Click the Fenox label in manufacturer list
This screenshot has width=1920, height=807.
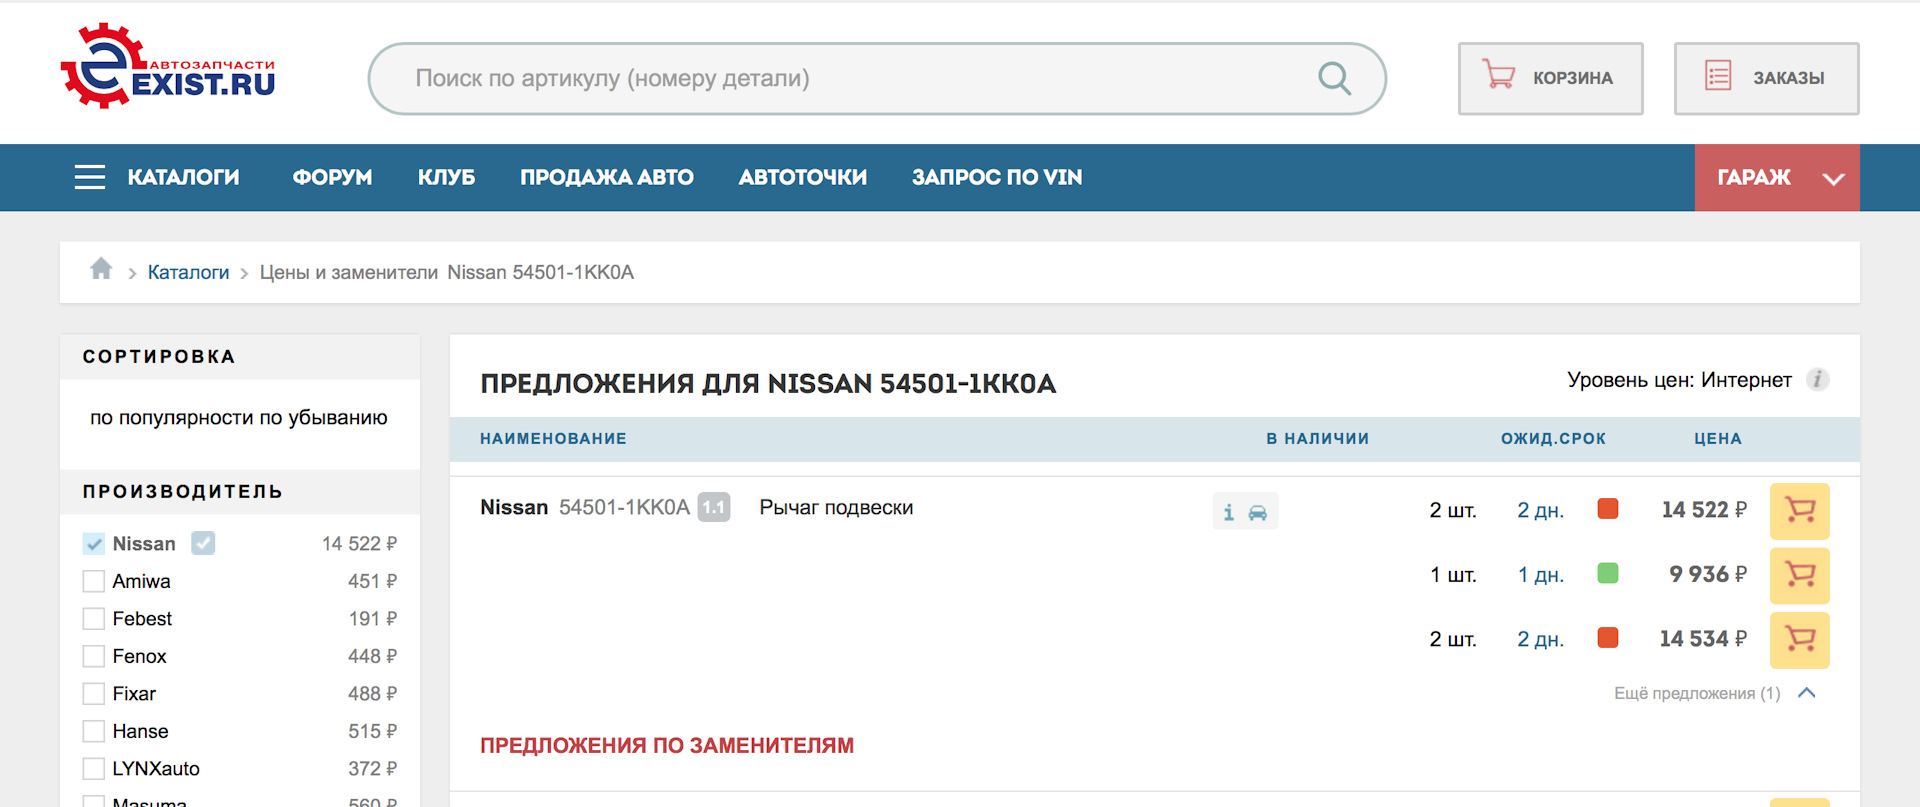[139, 656]
